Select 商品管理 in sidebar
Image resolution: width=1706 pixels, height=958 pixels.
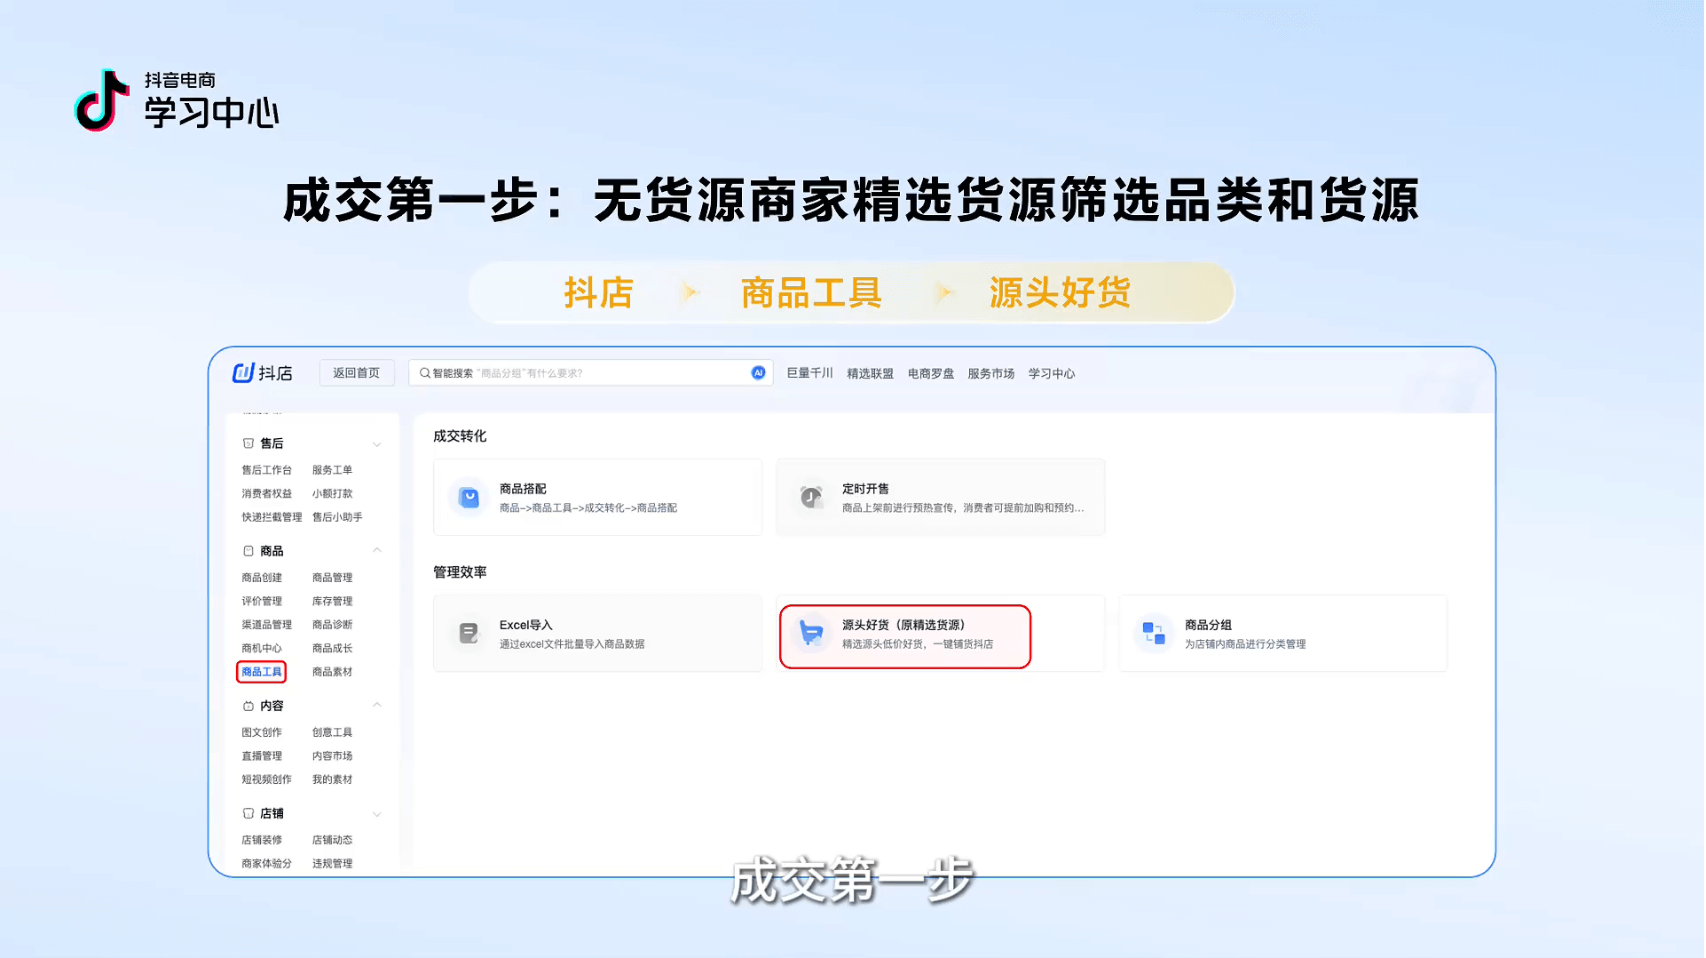tap(332, 578)
